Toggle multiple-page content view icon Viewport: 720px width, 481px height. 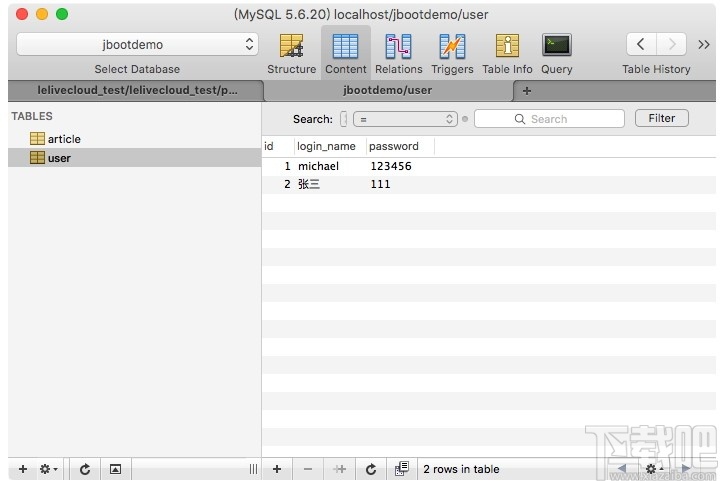(402, 469)
